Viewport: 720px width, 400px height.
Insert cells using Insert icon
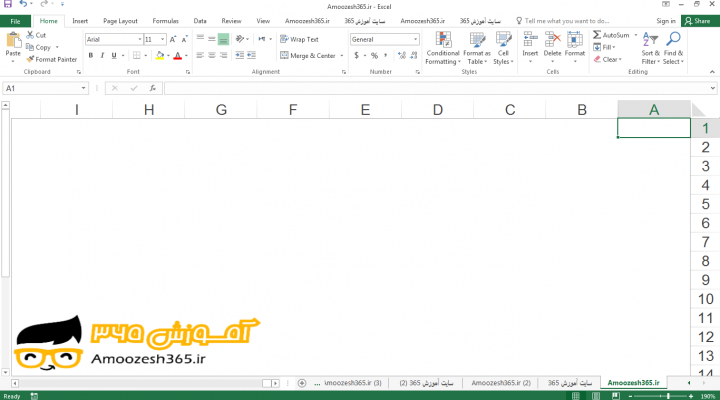(530, 47)
